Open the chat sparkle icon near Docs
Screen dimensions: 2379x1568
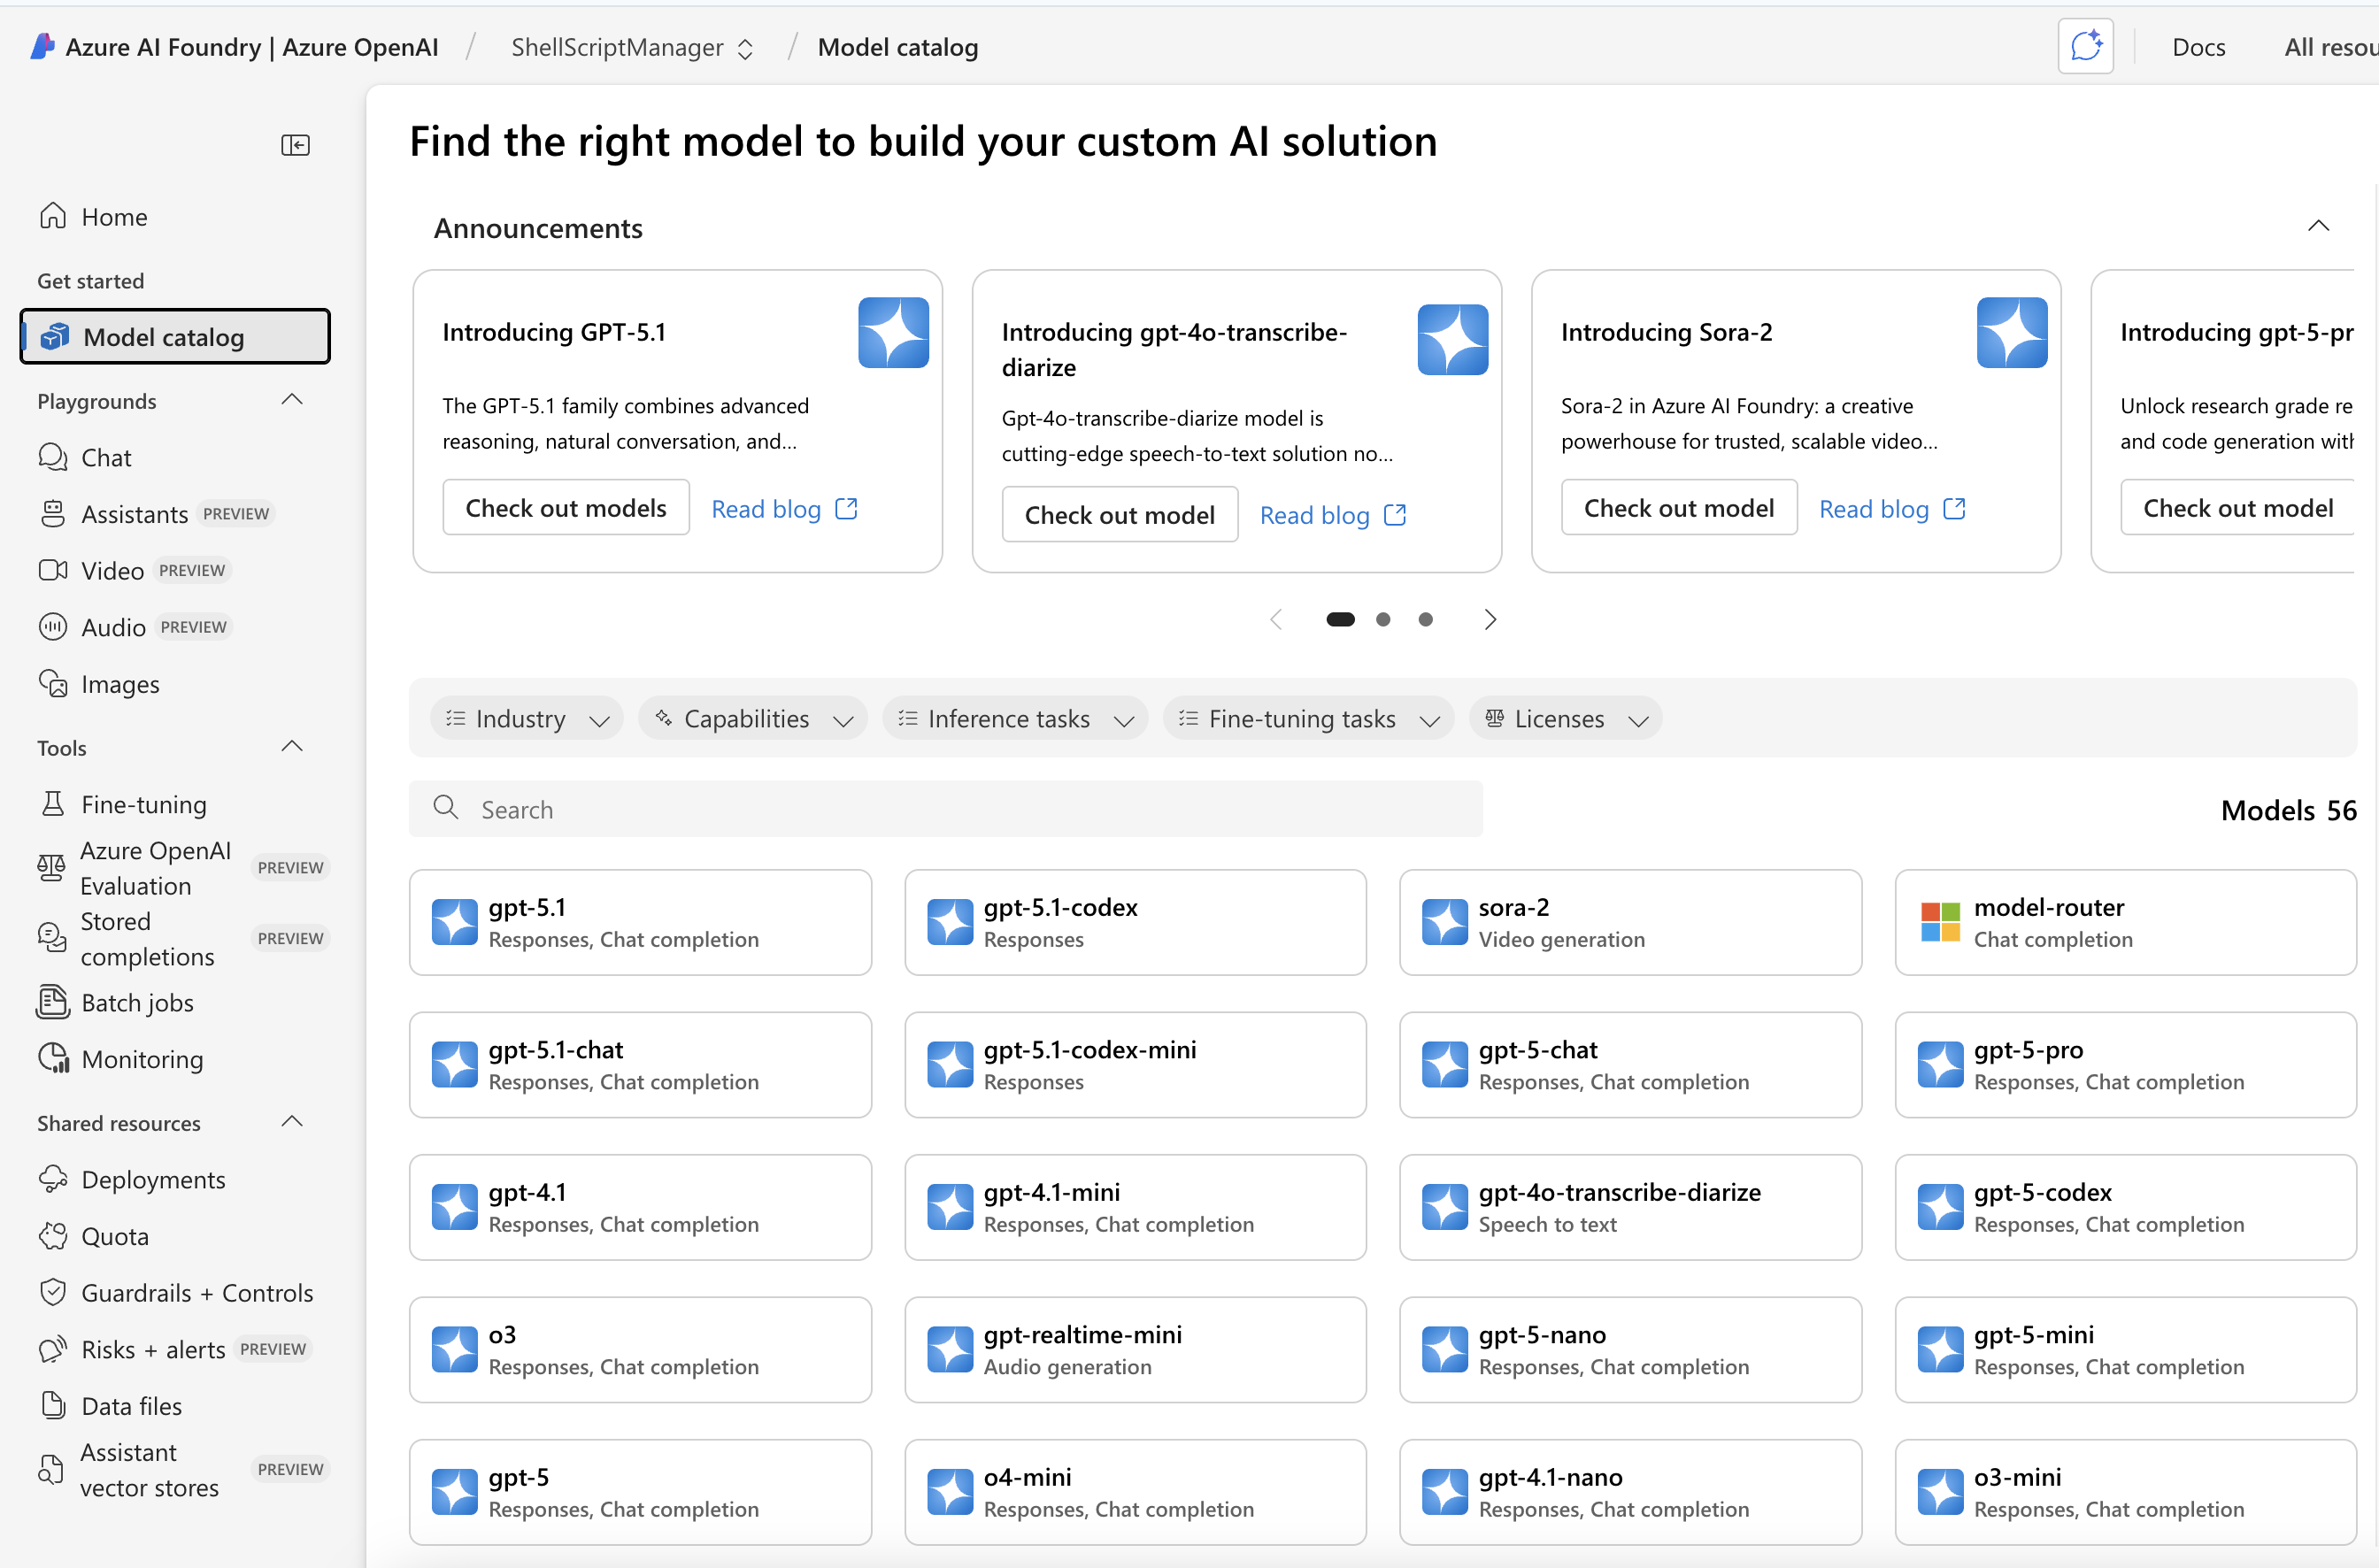pyautogui.click(x=2085, y=47)
